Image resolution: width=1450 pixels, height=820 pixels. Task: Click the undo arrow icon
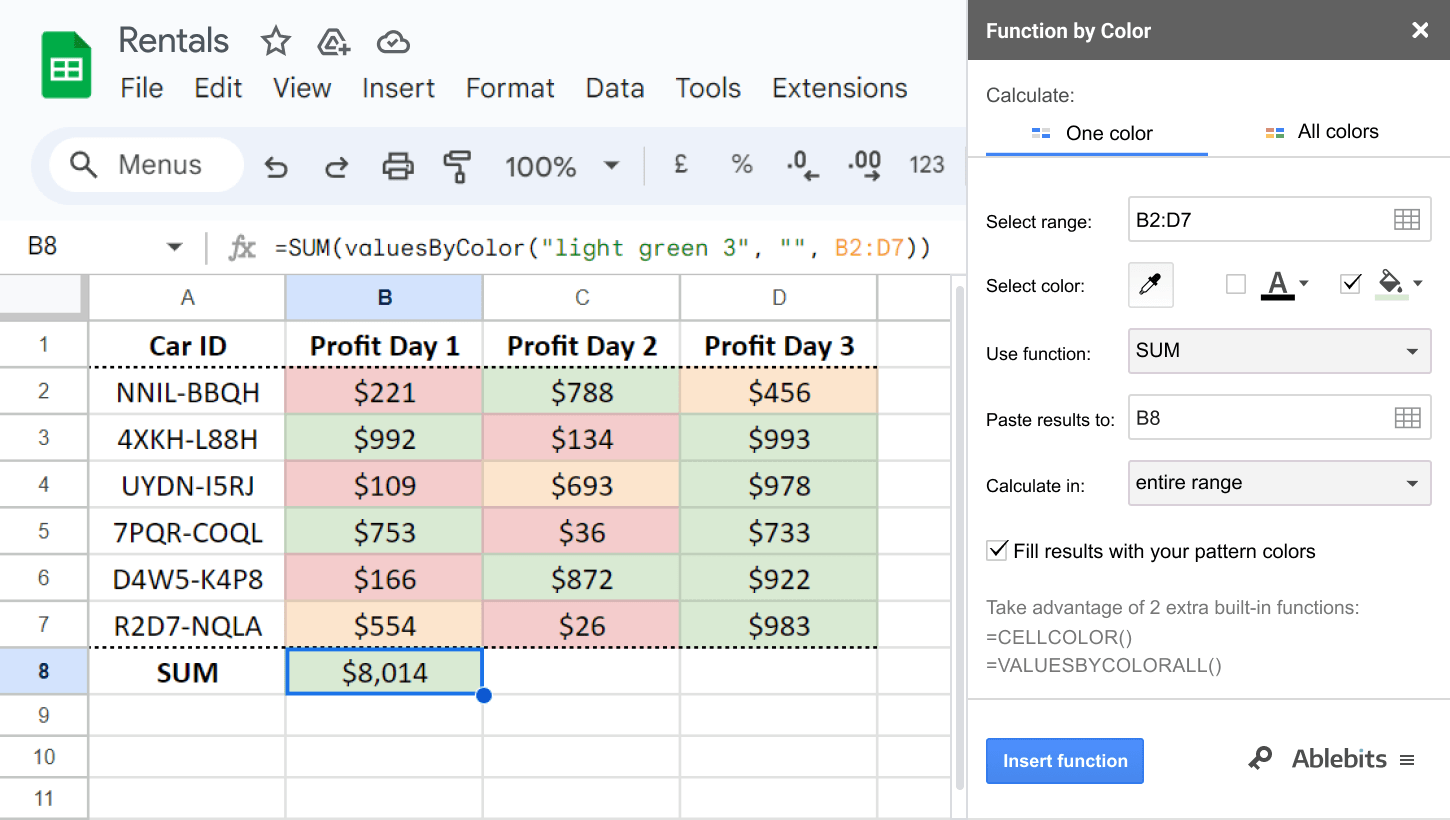coord(276,166)
